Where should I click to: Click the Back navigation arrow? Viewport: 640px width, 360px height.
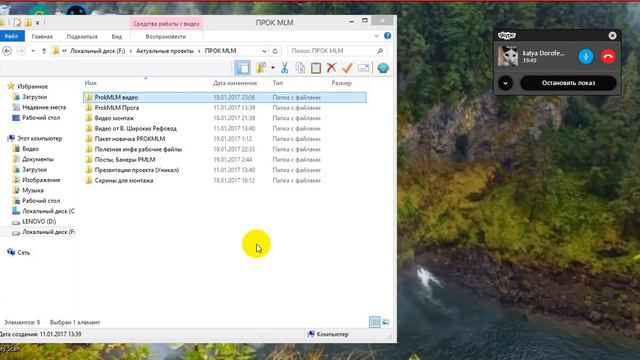(7, 51)
